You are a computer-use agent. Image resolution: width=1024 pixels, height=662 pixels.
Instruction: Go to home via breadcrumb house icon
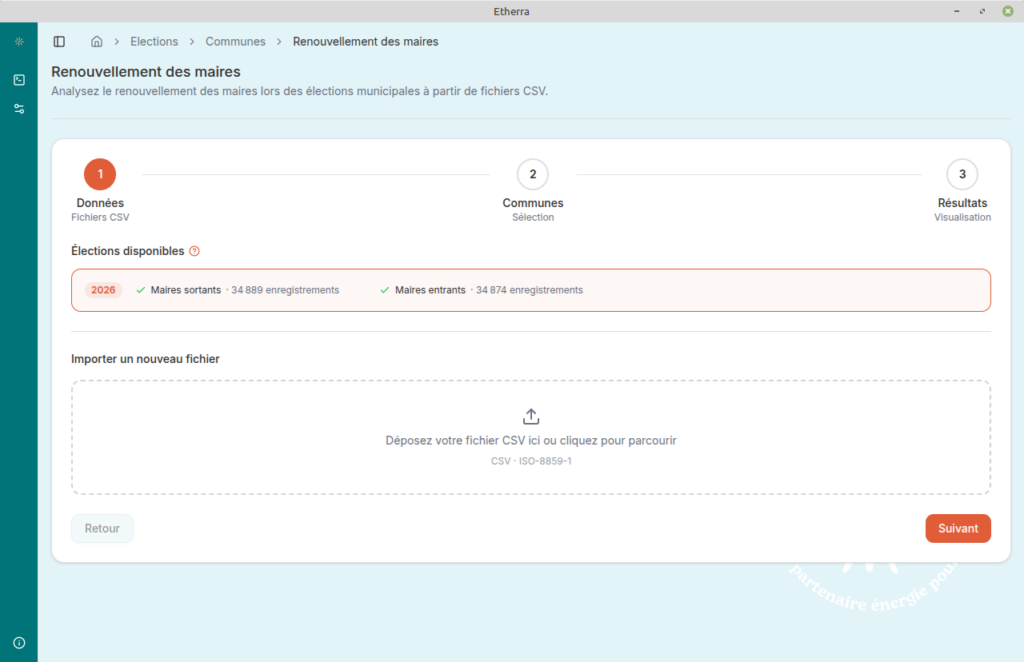click(x=97, y=42)
